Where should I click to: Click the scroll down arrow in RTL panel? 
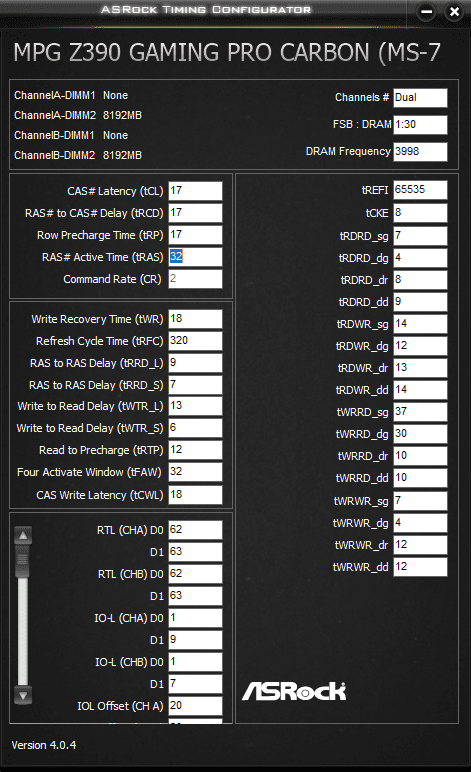[23, 695]
